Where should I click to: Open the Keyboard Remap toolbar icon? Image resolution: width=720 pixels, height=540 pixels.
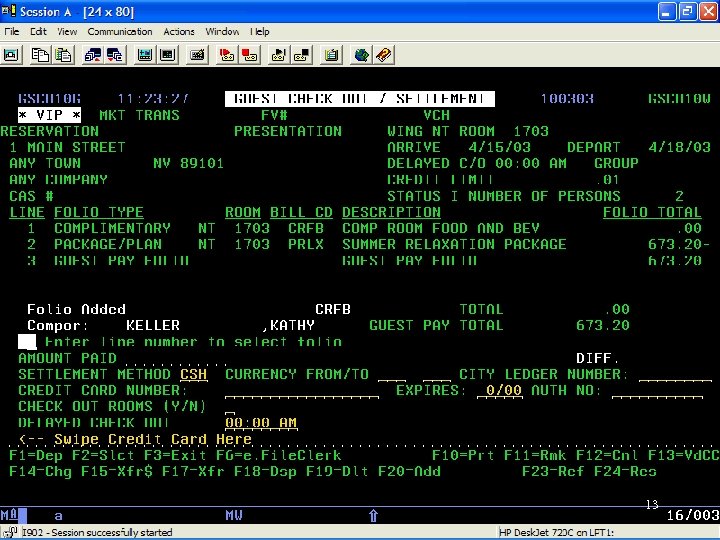(197, 55)
